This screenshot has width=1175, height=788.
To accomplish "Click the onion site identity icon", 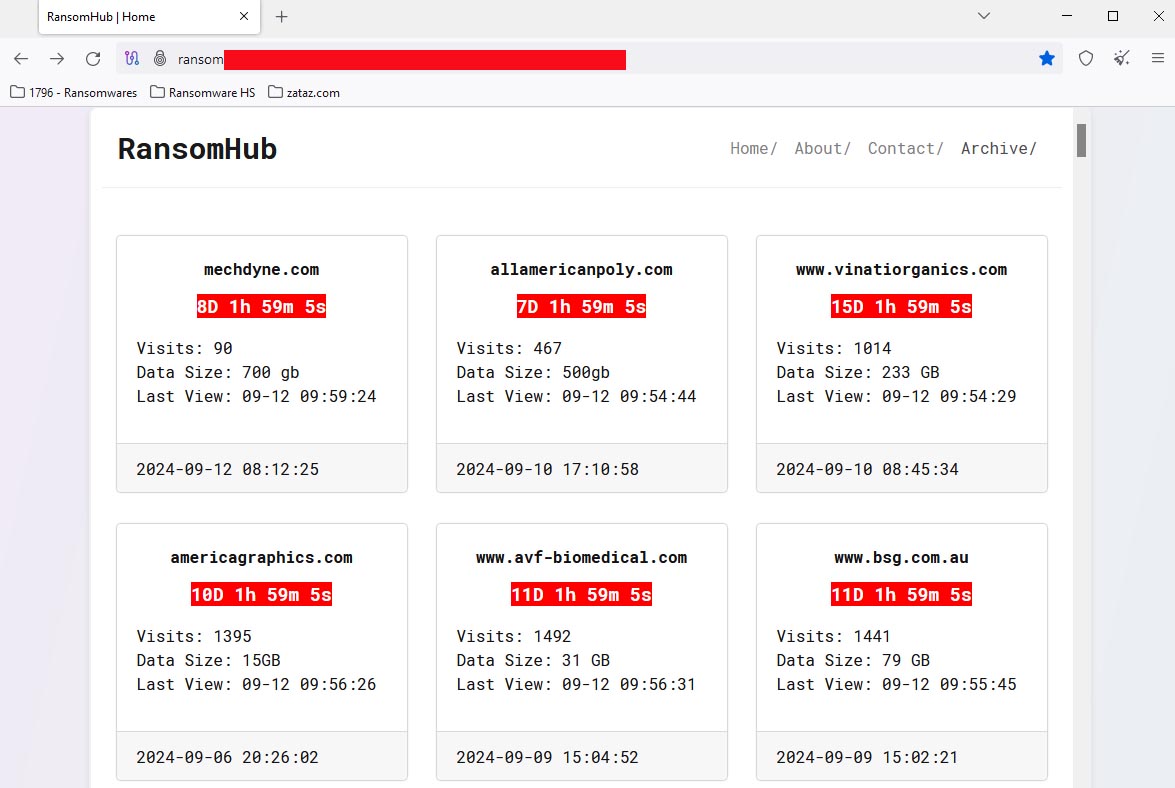I will point(160,58).
